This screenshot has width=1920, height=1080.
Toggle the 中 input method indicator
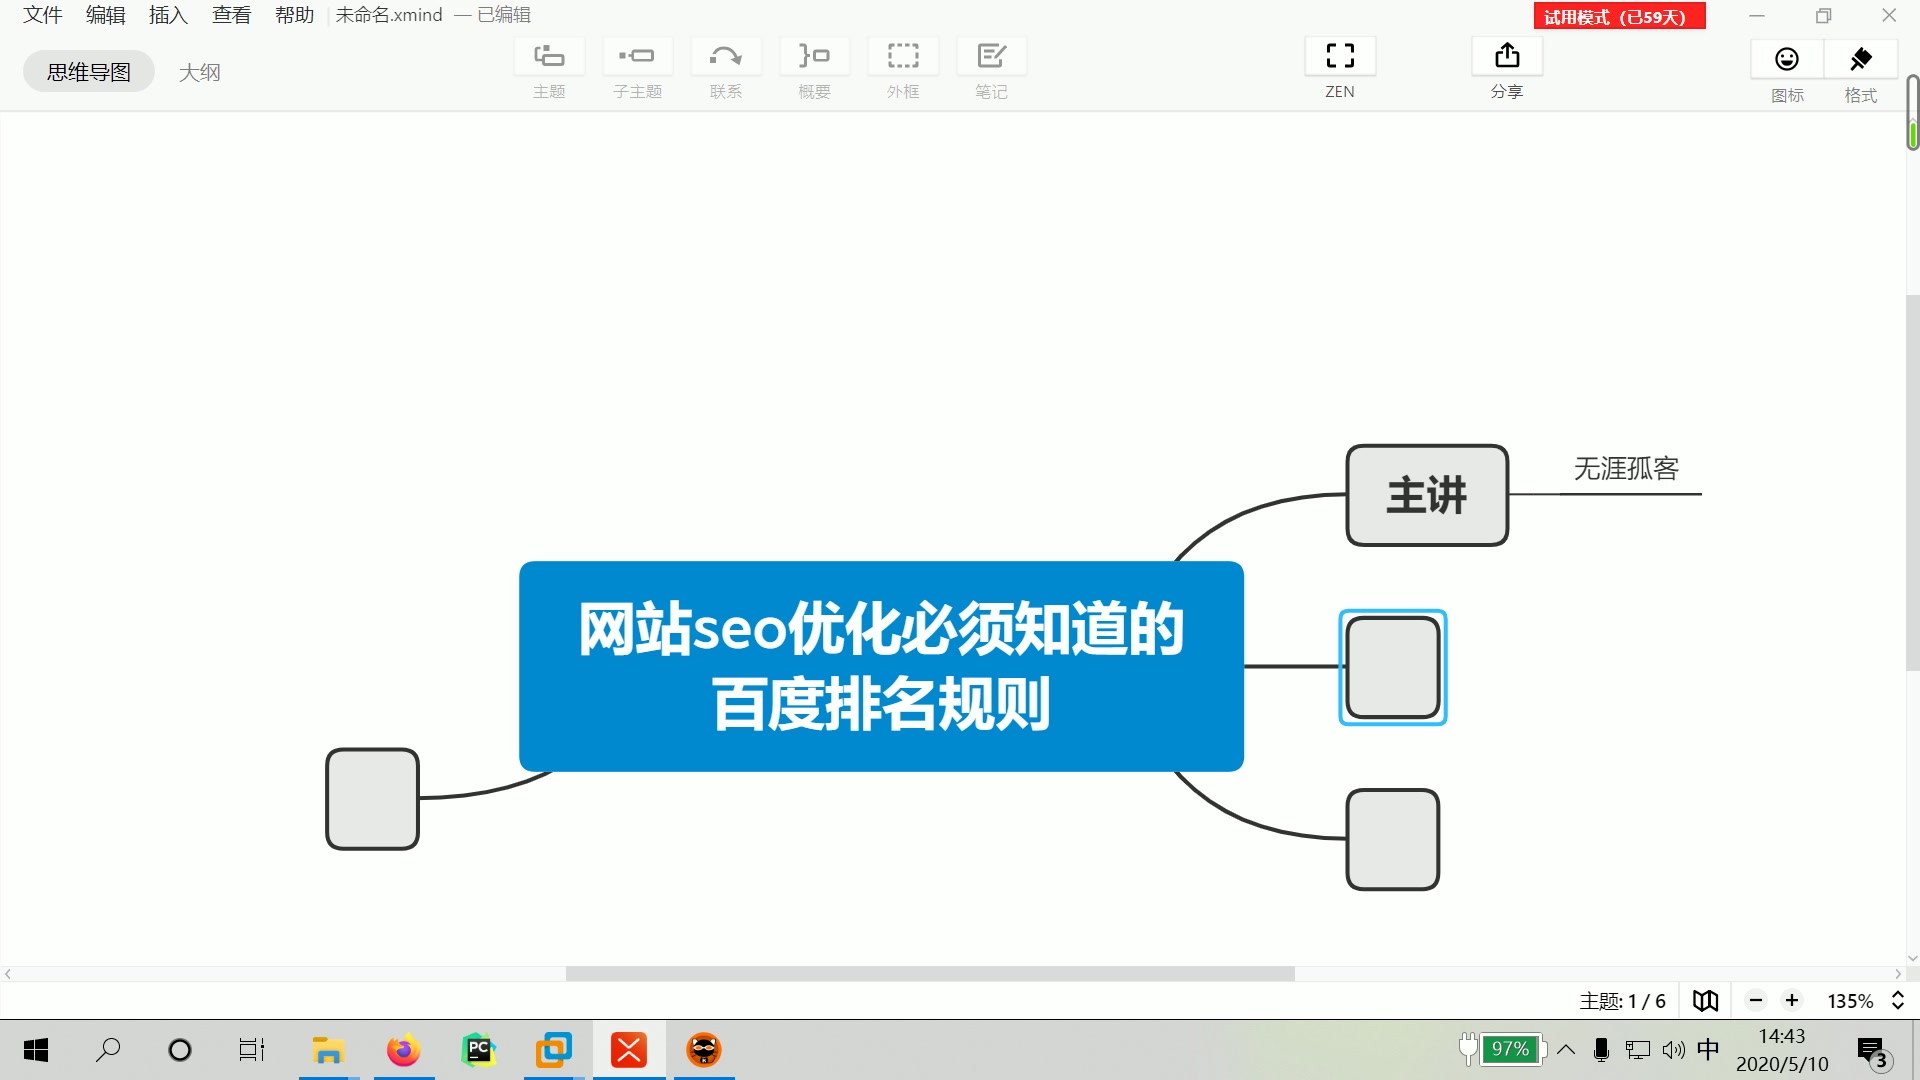1708,1049
